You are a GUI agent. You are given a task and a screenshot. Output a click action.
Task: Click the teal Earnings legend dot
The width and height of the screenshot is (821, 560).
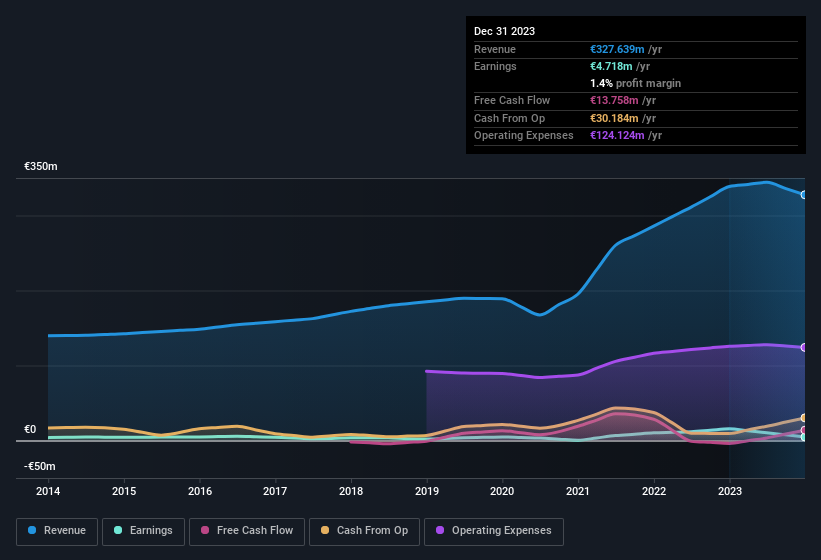click(119, 531)
